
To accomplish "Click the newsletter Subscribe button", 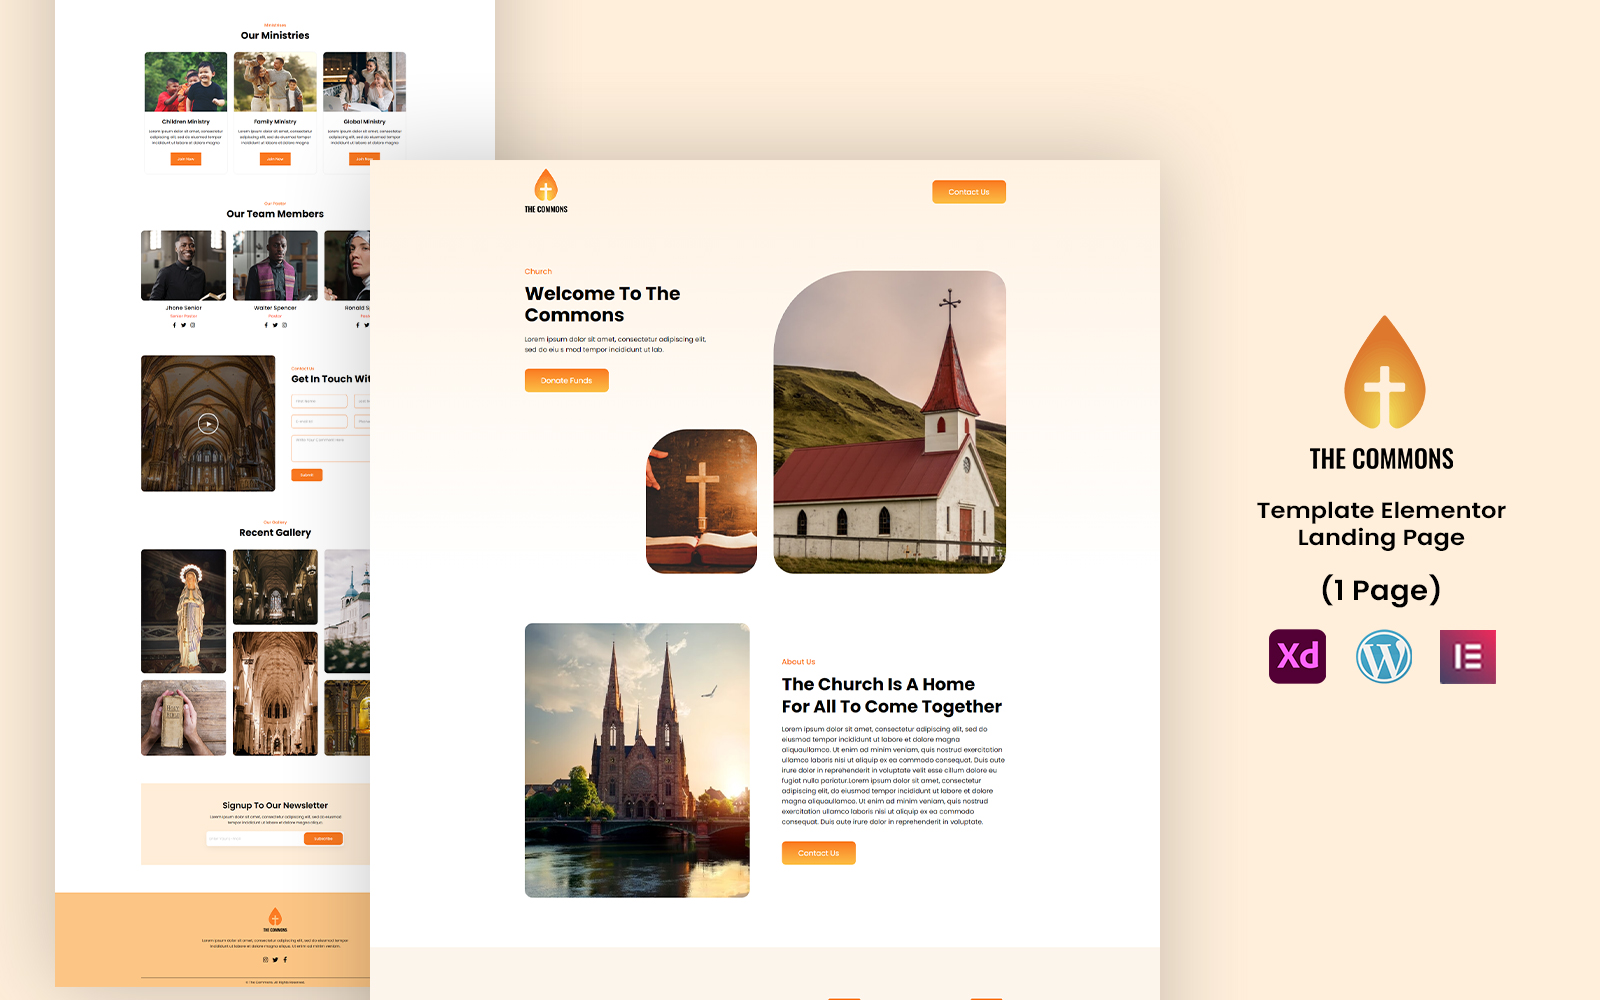I will click(x=323, y=839).
